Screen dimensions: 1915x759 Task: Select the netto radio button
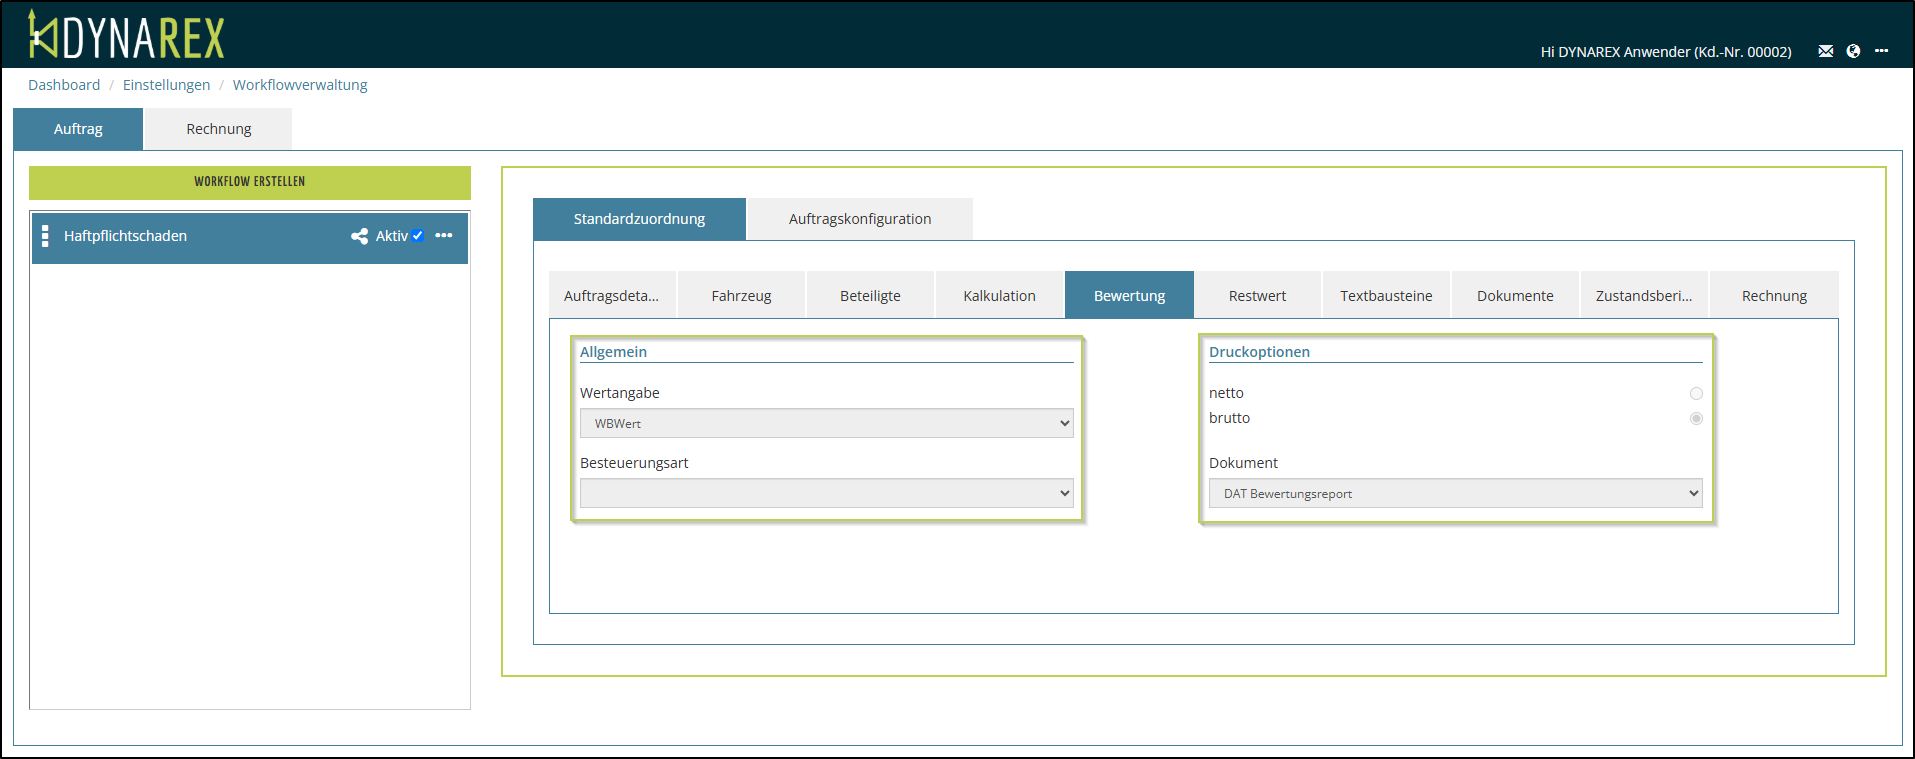tap(1695, 394)
